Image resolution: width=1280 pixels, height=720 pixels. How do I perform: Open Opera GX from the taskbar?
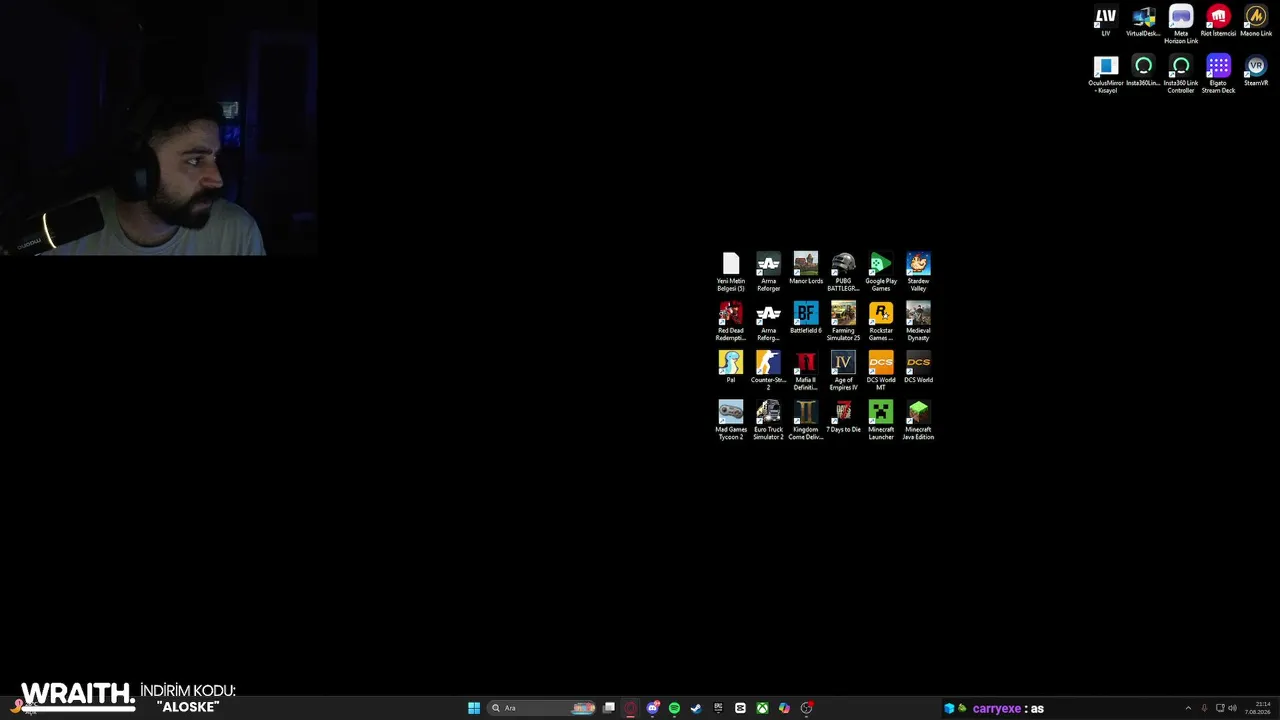coord(631,708)
